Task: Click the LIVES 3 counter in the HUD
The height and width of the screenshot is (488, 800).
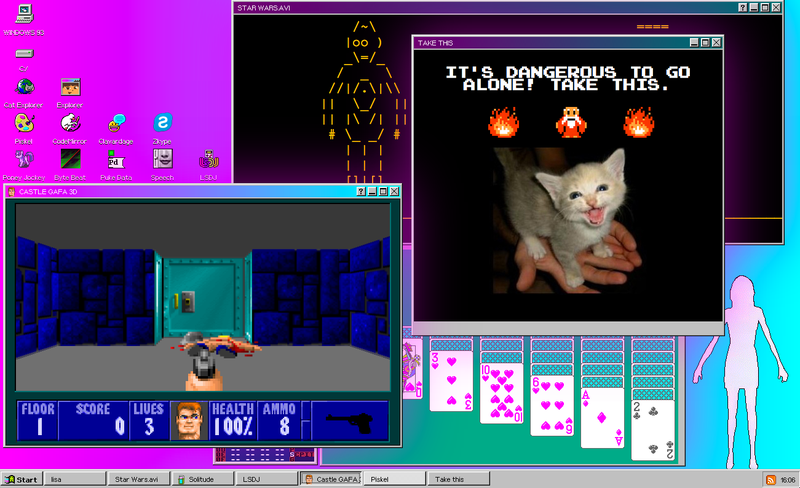Action: [148, 421]
